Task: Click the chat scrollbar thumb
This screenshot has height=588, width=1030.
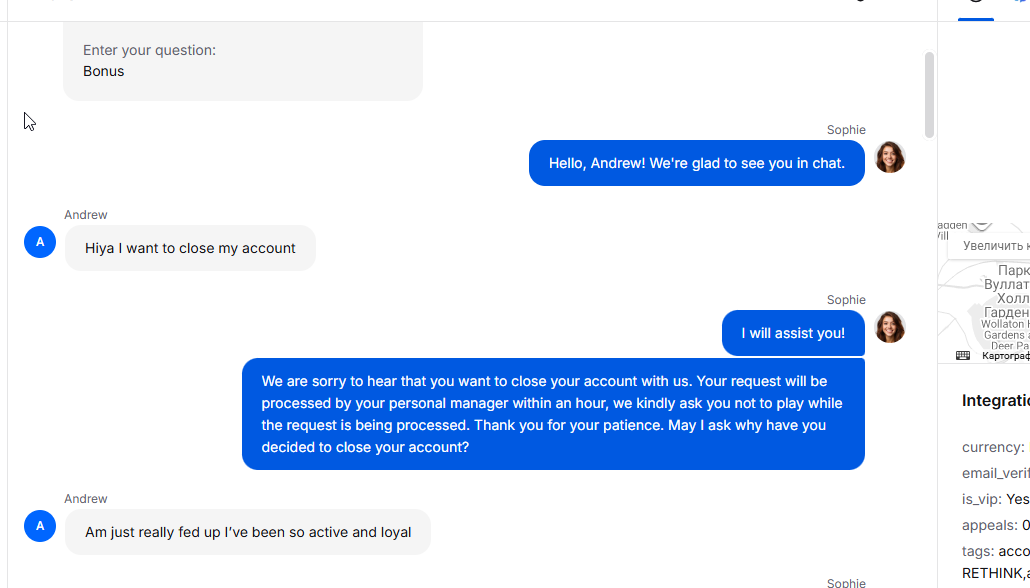Action: [929, 95]
